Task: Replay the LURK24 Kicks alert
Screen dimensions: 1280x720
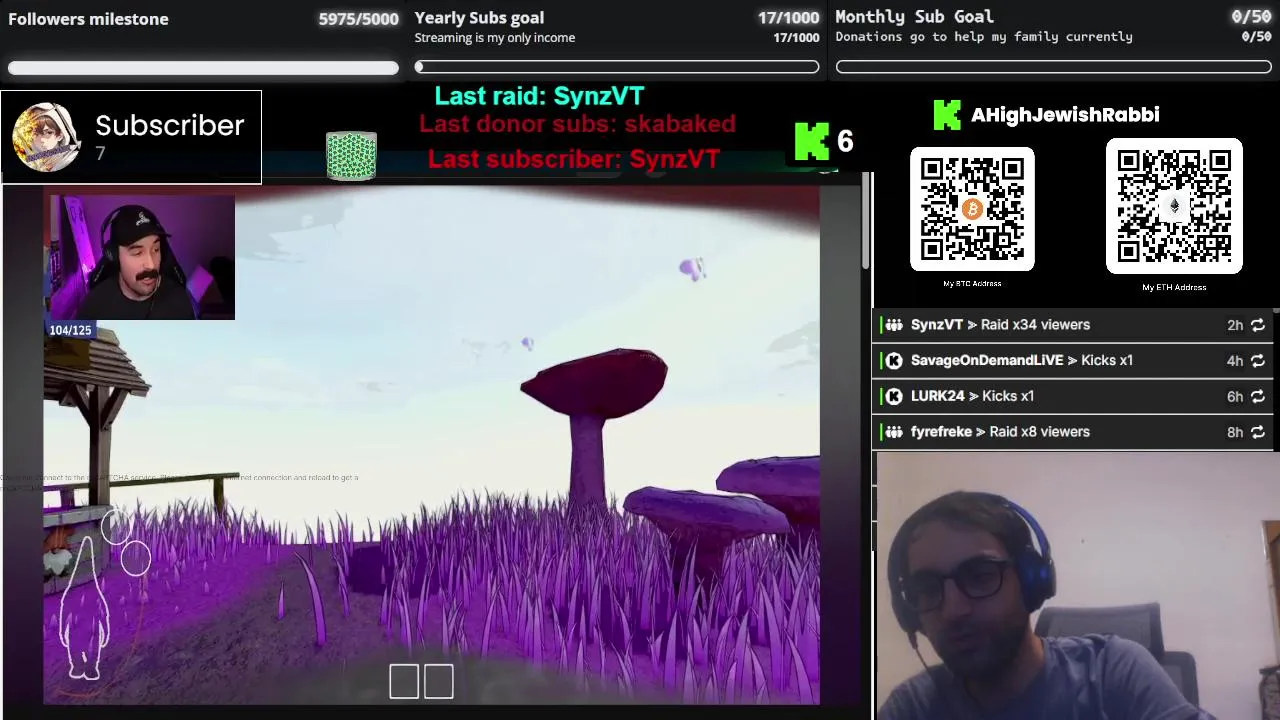Action: [x=1258, y=397]
